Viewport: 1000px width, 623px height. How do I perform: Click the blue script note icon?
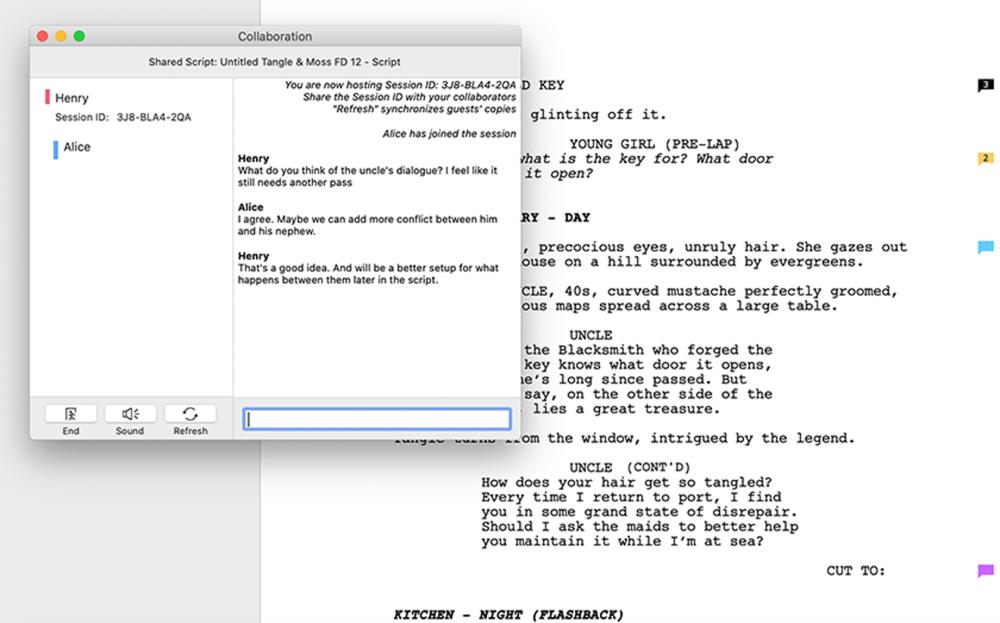985,247
